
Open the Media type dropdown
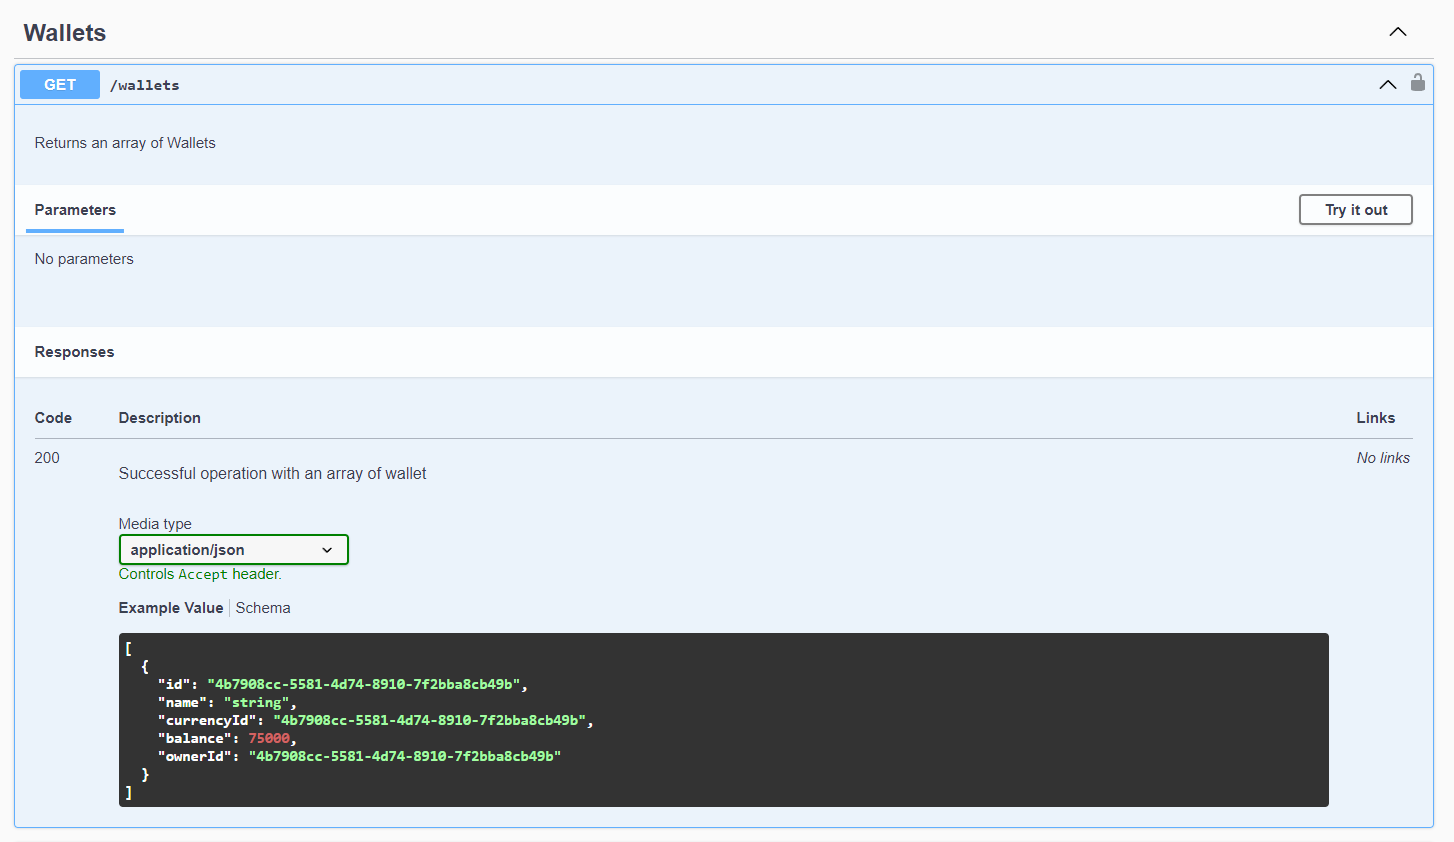point(233,549)
